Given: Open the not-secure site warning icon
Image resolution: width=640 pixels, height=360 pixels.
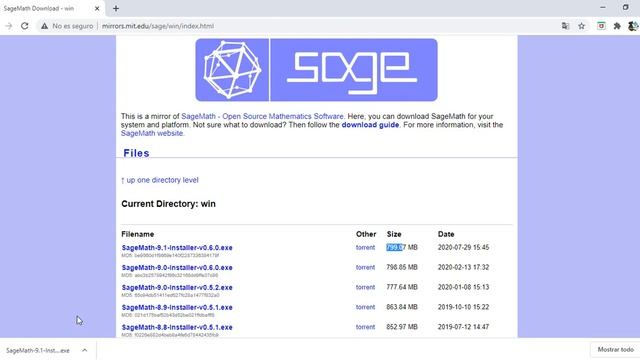Looking at the screenshot, I should click(x=44, y=26).
